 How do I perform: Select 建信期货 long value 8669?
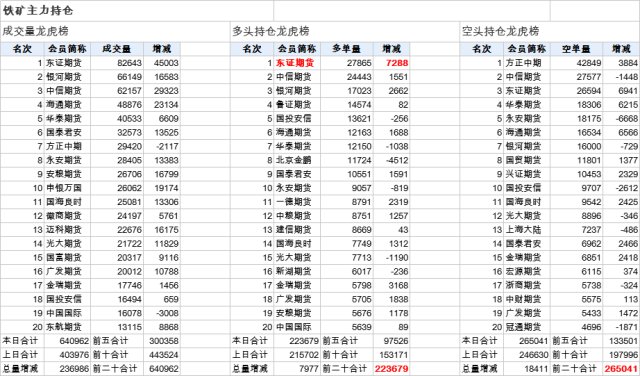coord(362,229)
